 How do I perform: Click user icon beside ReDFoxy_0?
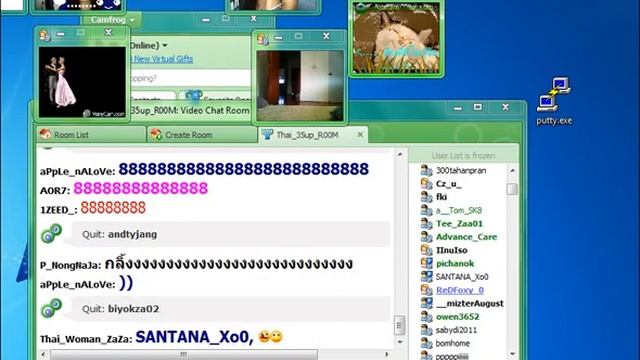pyautogui.click(x=427, y=290)
